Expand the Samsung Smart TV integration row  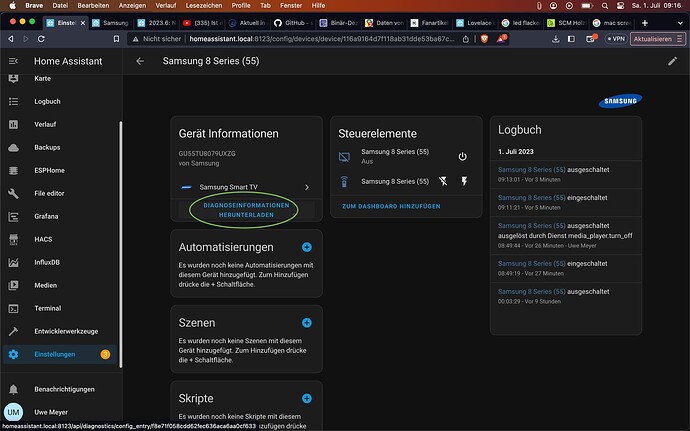[x=246, y=187]
